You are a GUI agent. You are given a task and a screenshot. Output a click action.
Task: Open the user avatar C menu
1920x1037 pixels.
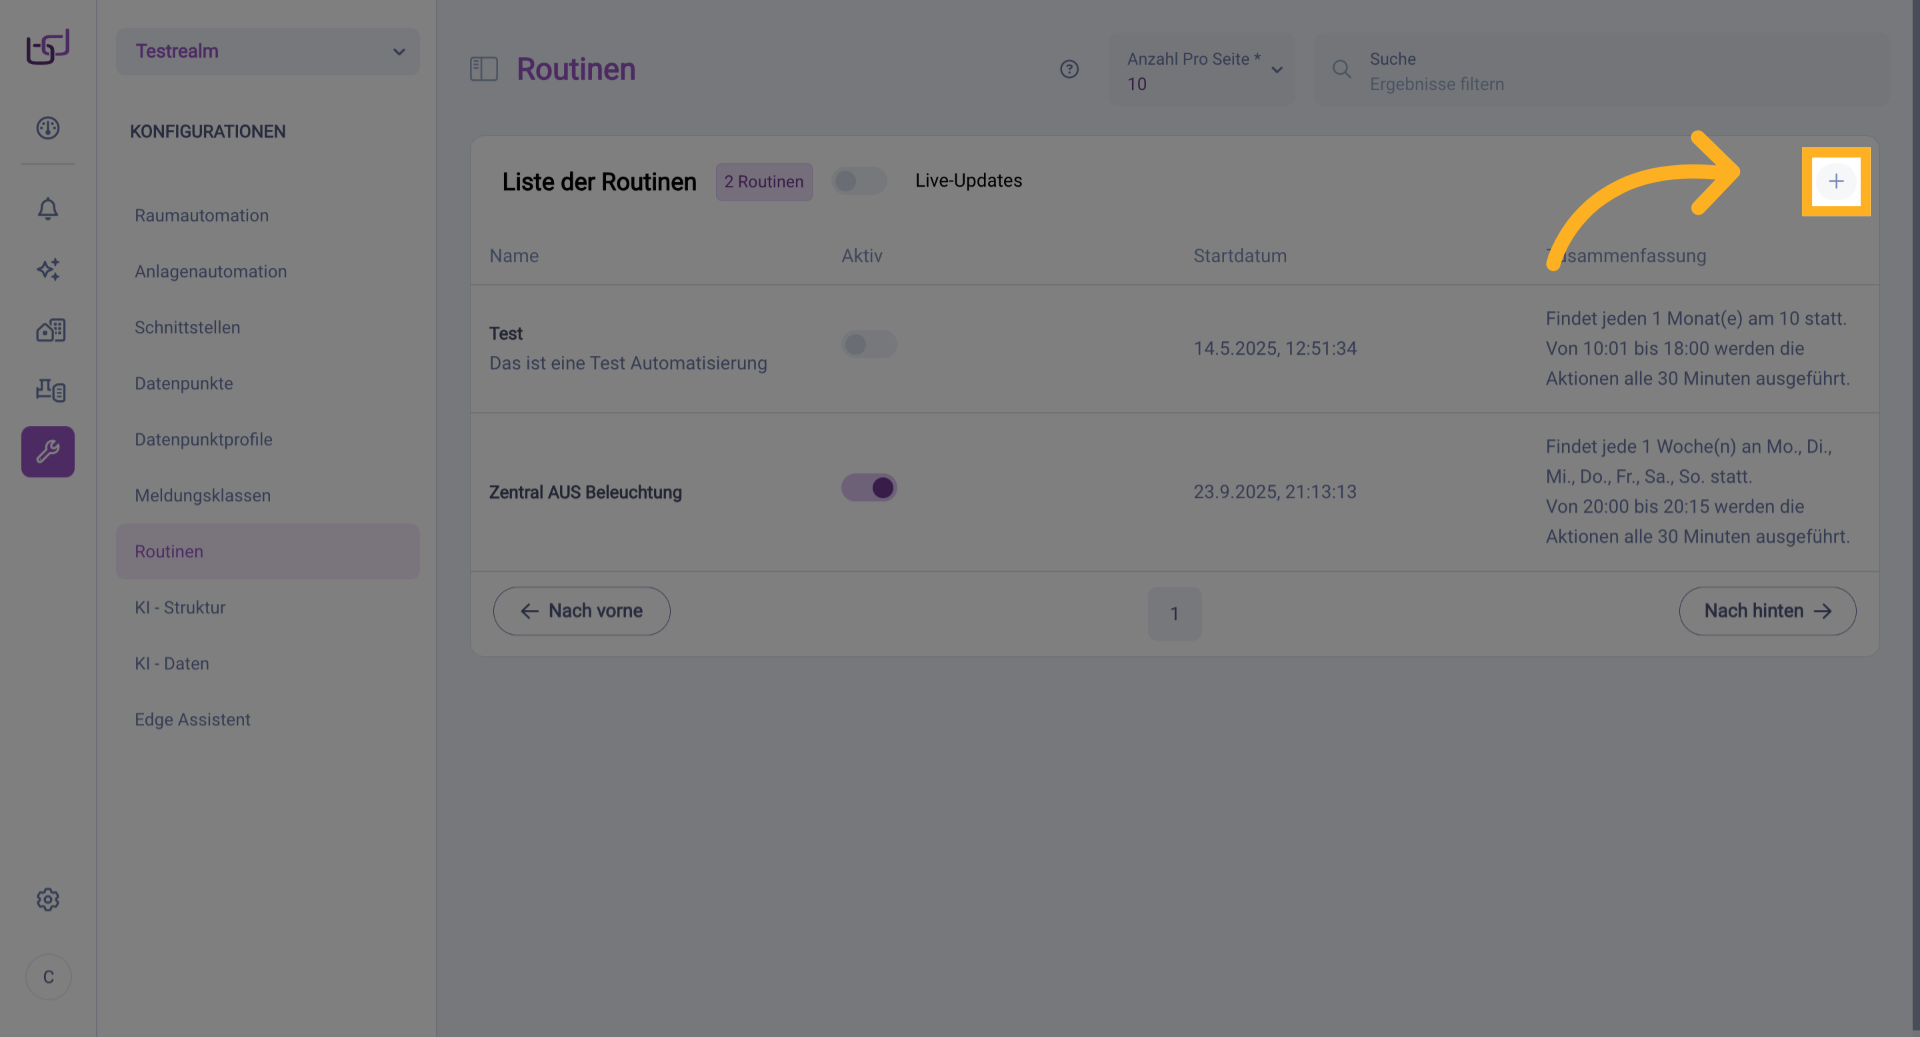(x=48, y=977)
